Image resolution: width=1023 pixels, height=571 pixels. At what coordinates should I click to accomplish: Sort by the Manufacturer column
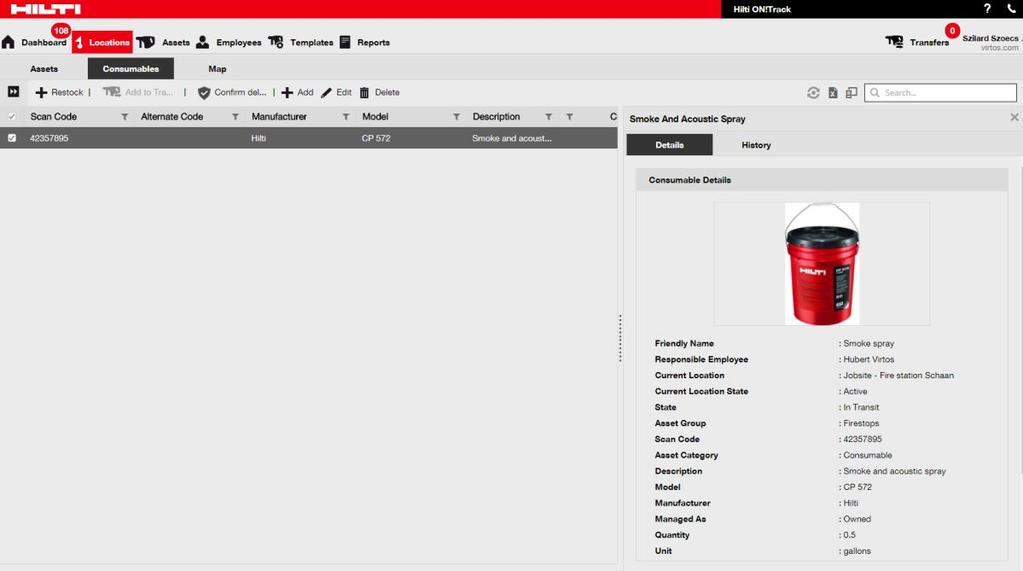[x=279, y=117]
